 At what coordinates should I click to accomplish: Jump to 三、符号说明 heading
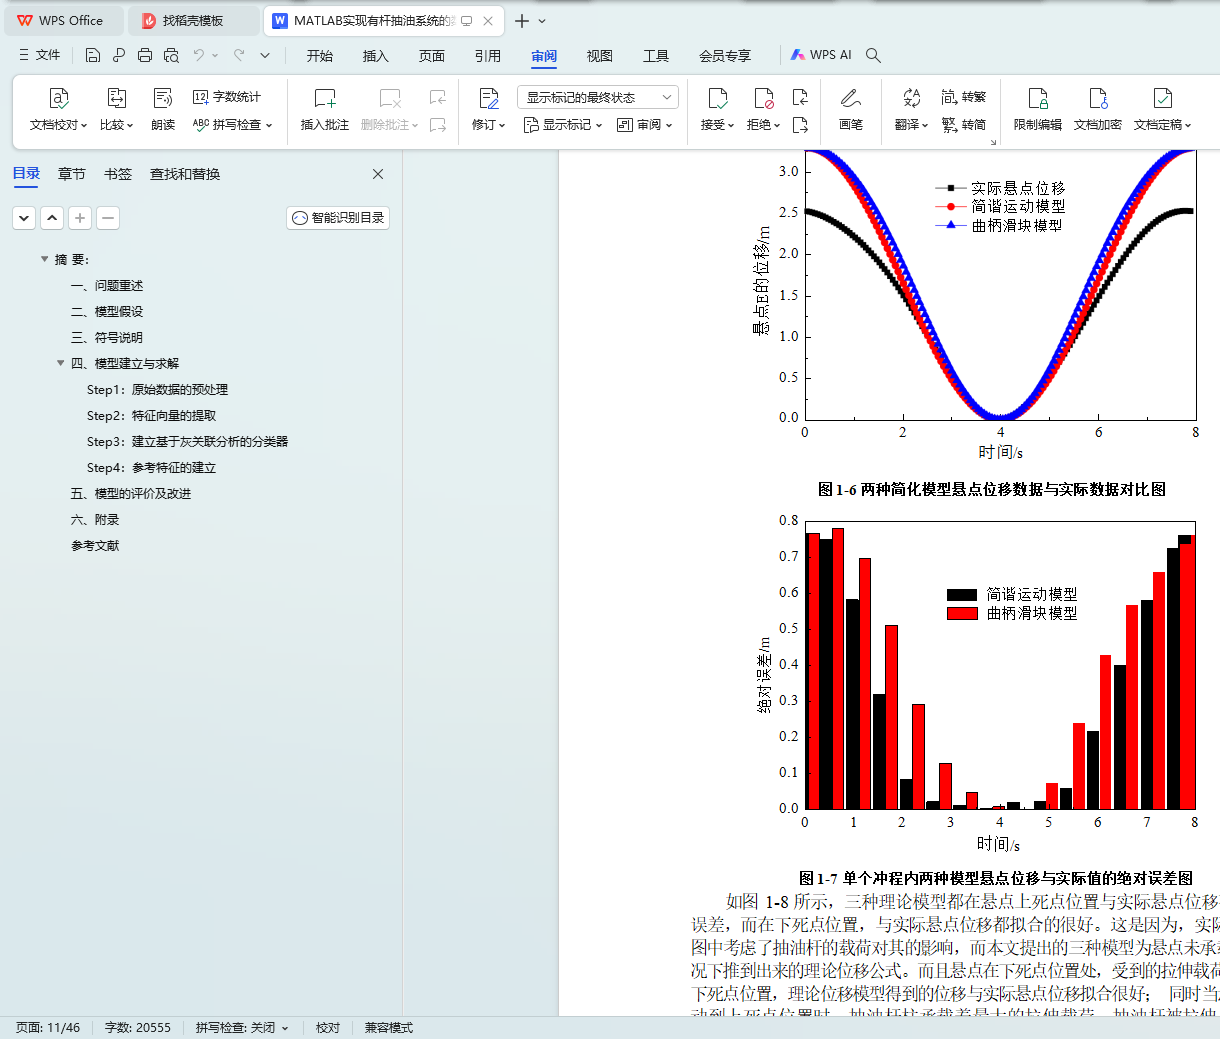pos(107,337)
